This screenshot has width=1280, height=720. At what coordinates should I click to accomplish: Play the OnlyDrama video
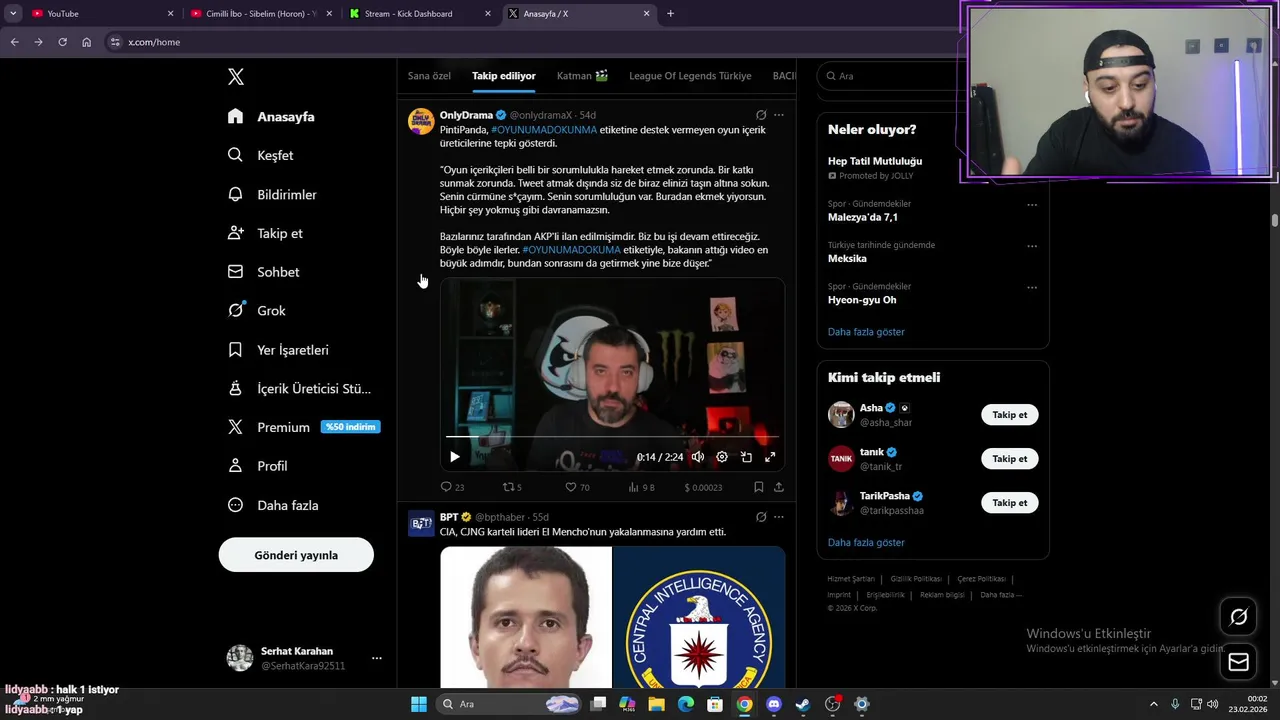coord(454,457)
